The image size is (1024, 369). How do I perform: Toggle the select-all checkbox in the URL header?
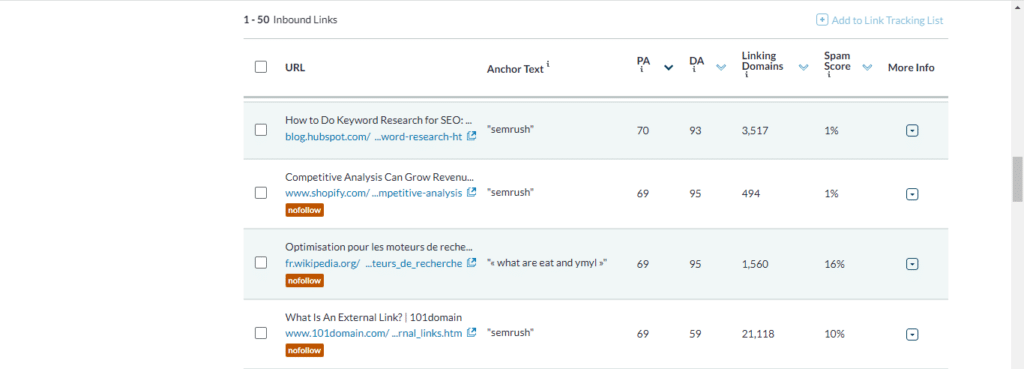[x=261, y=67]
